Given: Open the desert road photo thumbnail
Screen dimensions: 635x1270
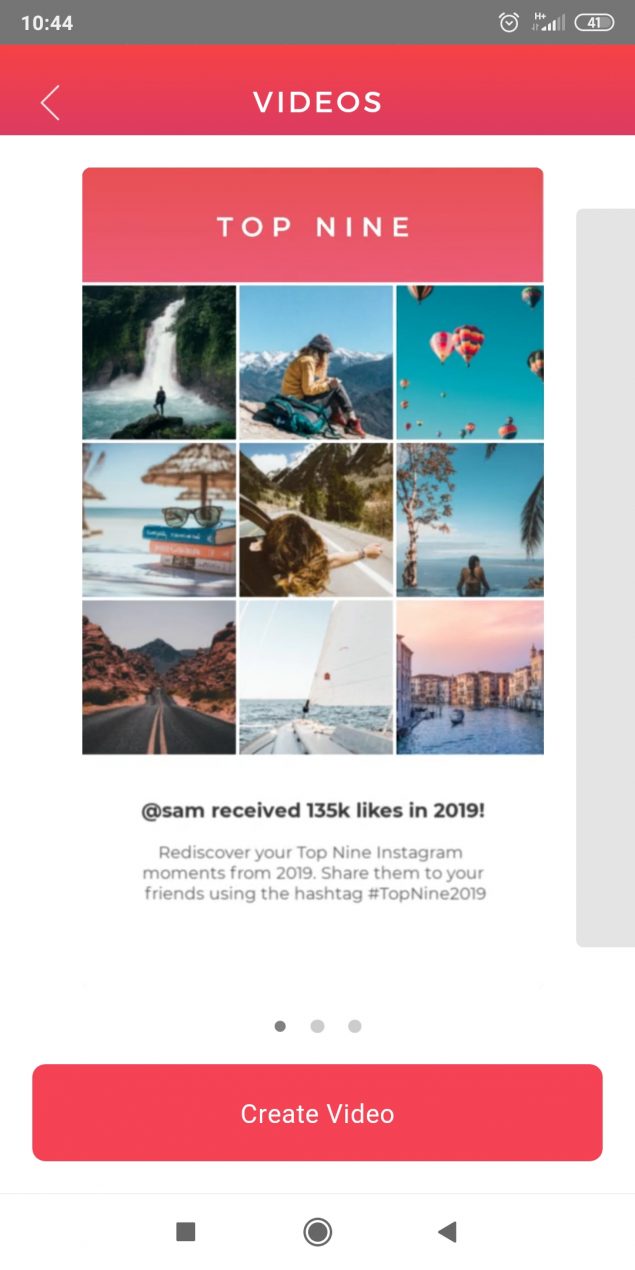Looking at the screenshot, I should point(159,677).
